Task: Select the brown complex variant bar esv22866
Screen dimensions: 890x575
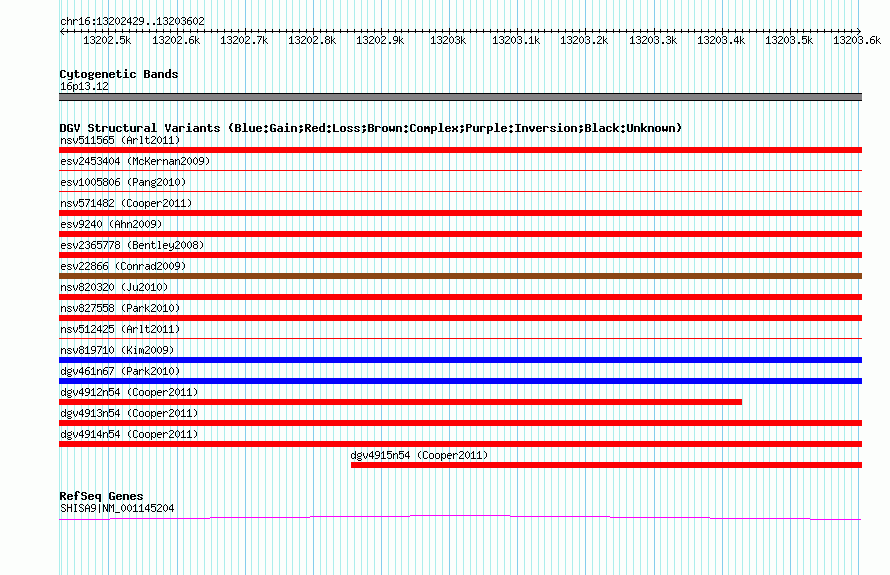Action: click(x=460, y=276)
